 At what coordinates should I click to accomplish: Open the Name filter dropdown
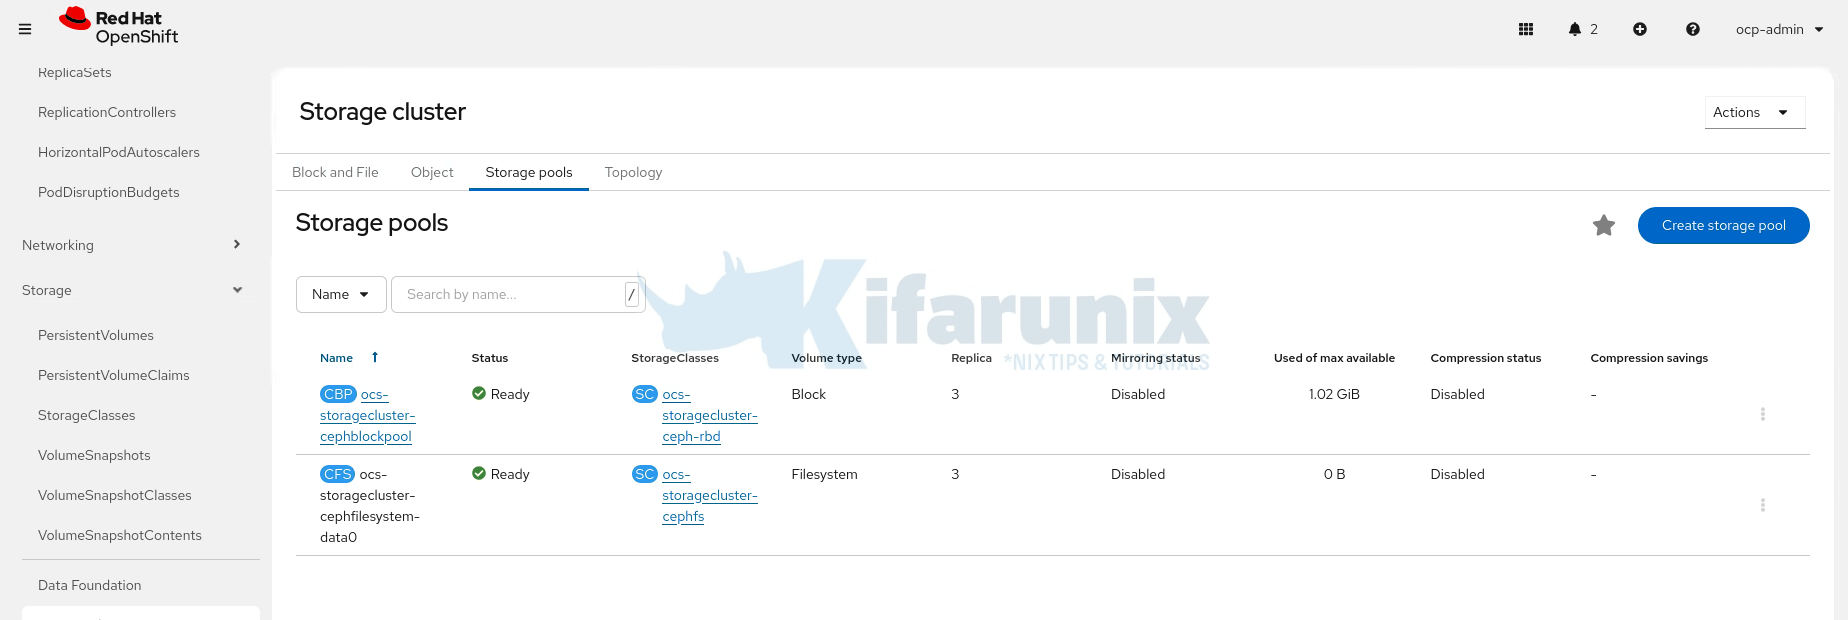point(341,294)
